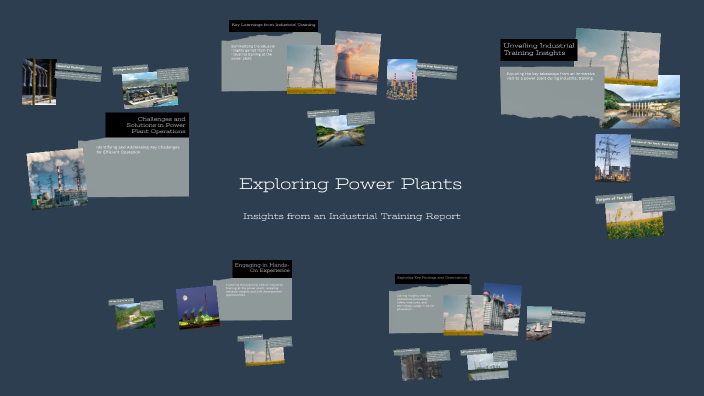Click the caption block beside the river canal photo
This screenshot has height=396, width=704.
coord(361,119)
